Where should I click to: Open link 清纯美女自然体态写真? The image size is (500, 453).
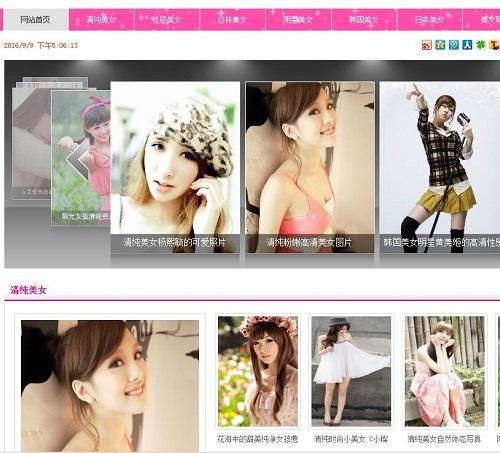pyautogui.click(x=444, y=439)
